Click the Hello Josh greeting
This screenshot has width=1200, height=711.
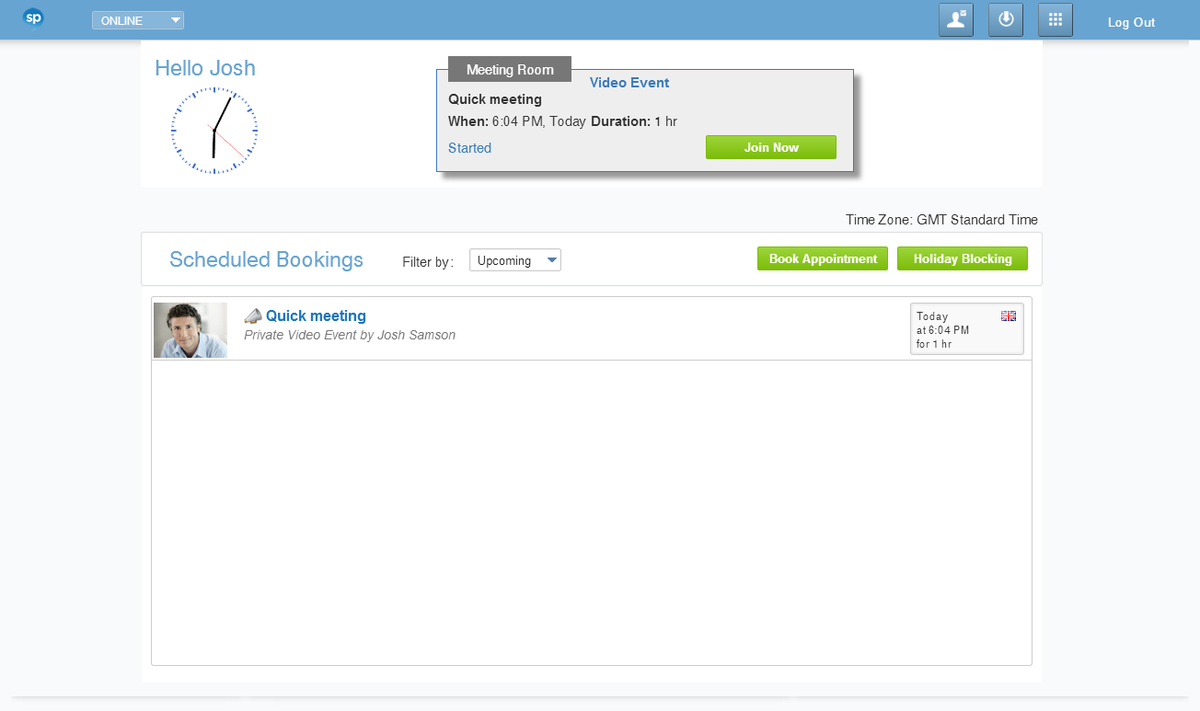tap(205, 68)
